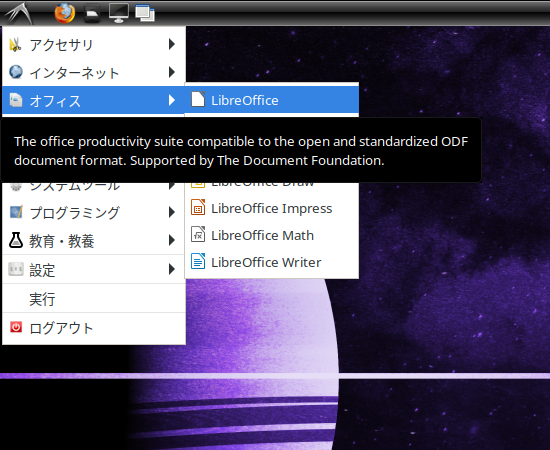550x450 pixels.
Task: Expand the オフィス submenu arrow
Action: click(172, 100)
